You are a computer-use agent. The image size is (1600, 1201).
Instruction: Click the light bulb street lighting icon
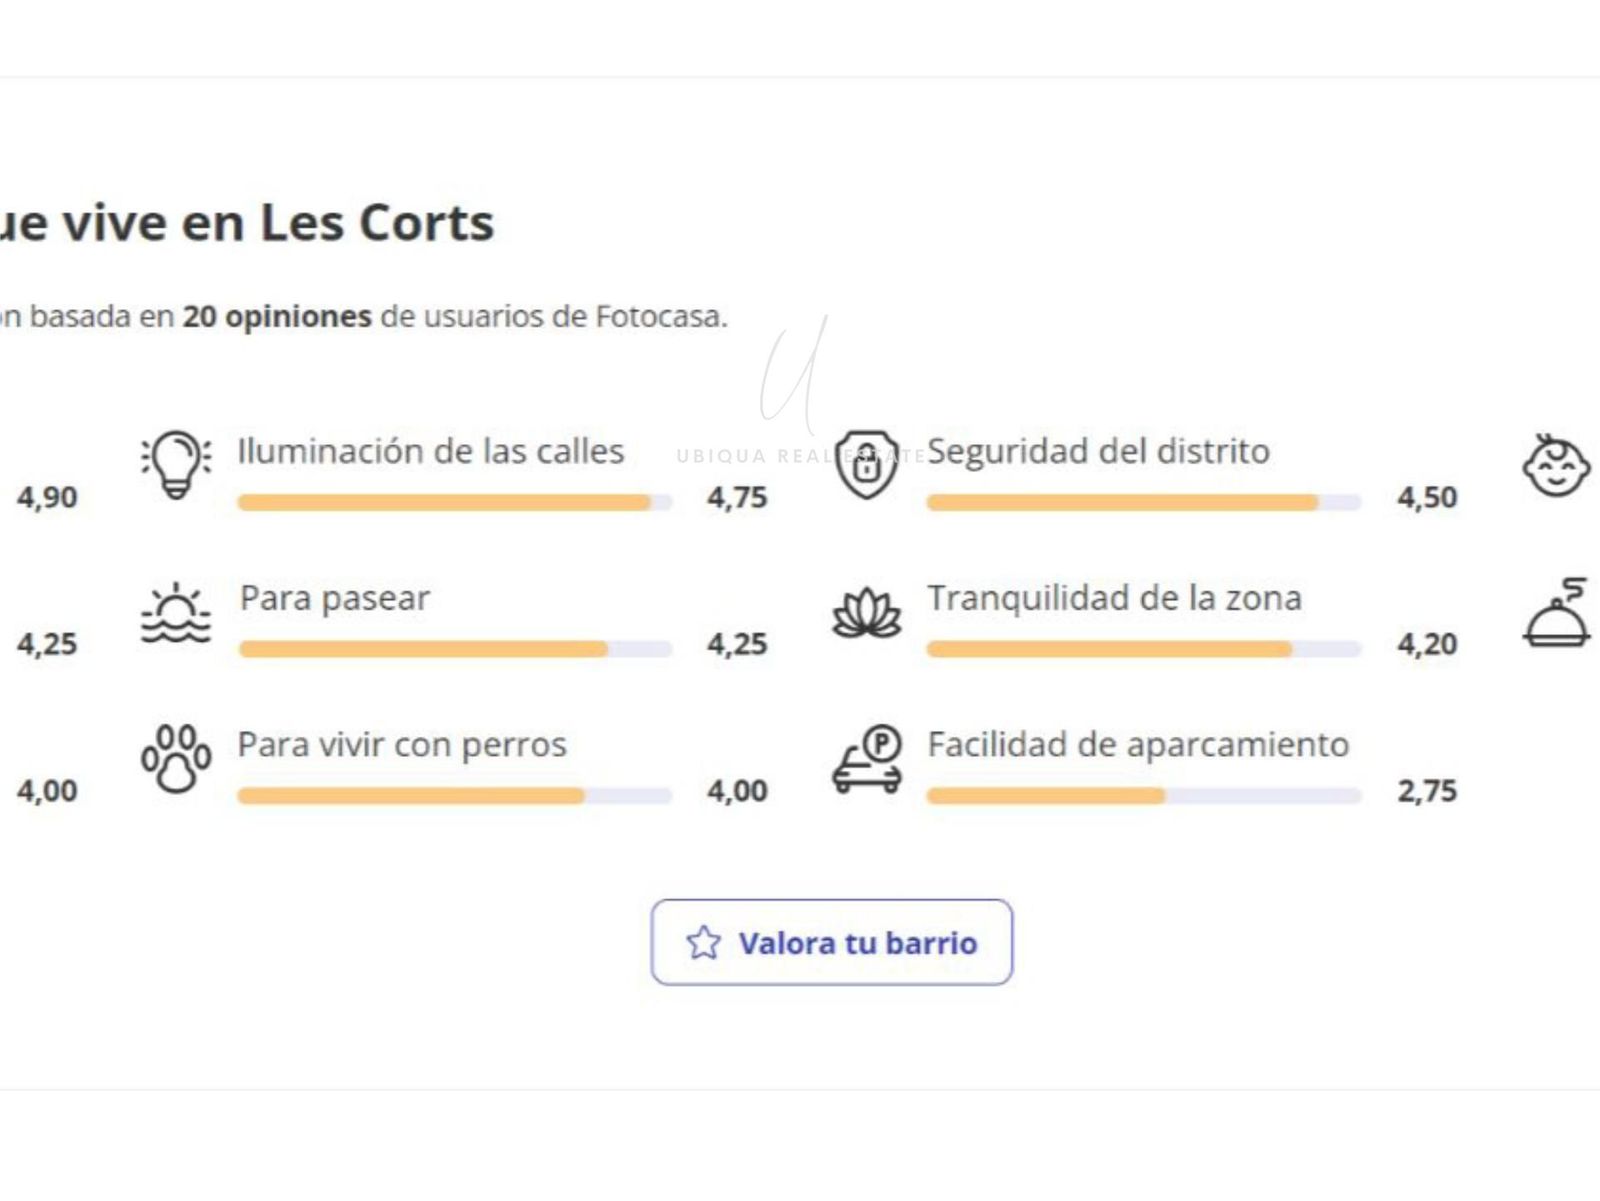[x=176, y=465]
